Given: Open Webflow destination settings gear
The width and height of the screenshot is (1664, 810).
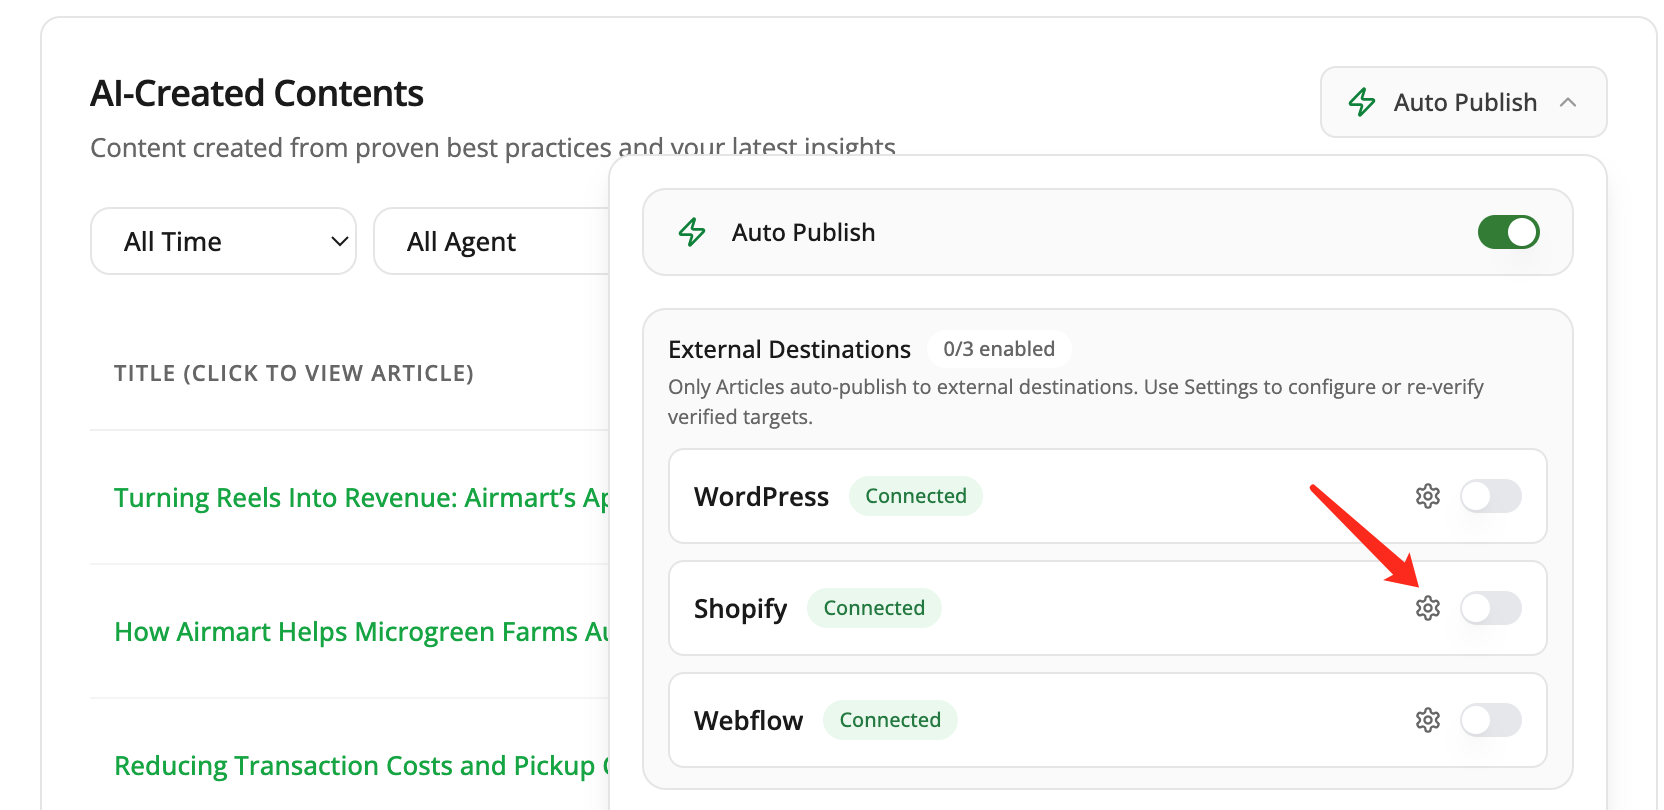Looking at the screenshot, I should pyautogui.click(x=1427, y=720).
